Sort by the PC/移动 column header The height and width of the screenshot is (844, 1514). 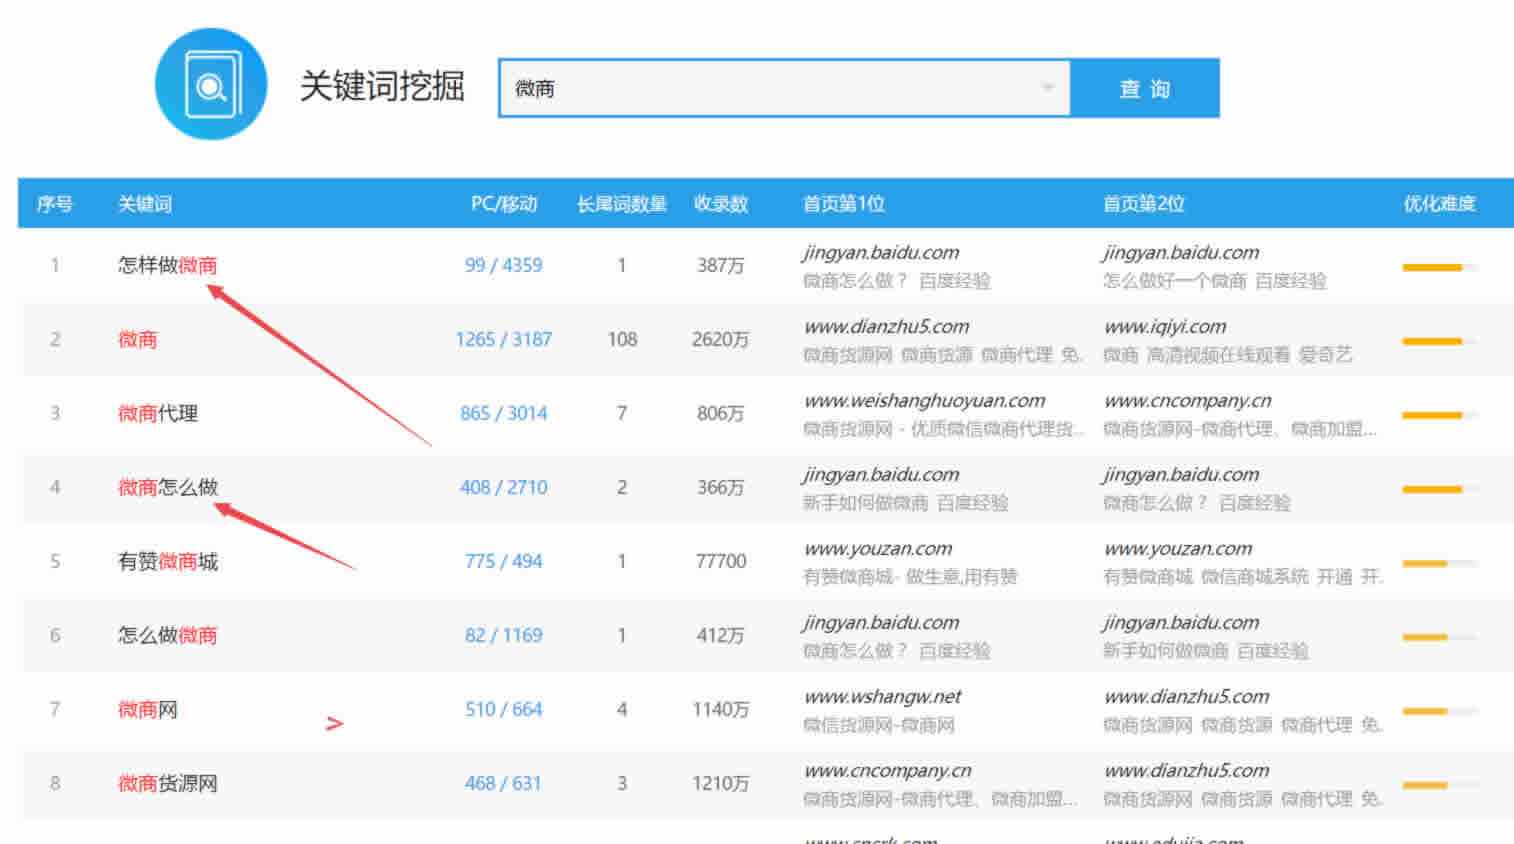click(x=503, y=204)
